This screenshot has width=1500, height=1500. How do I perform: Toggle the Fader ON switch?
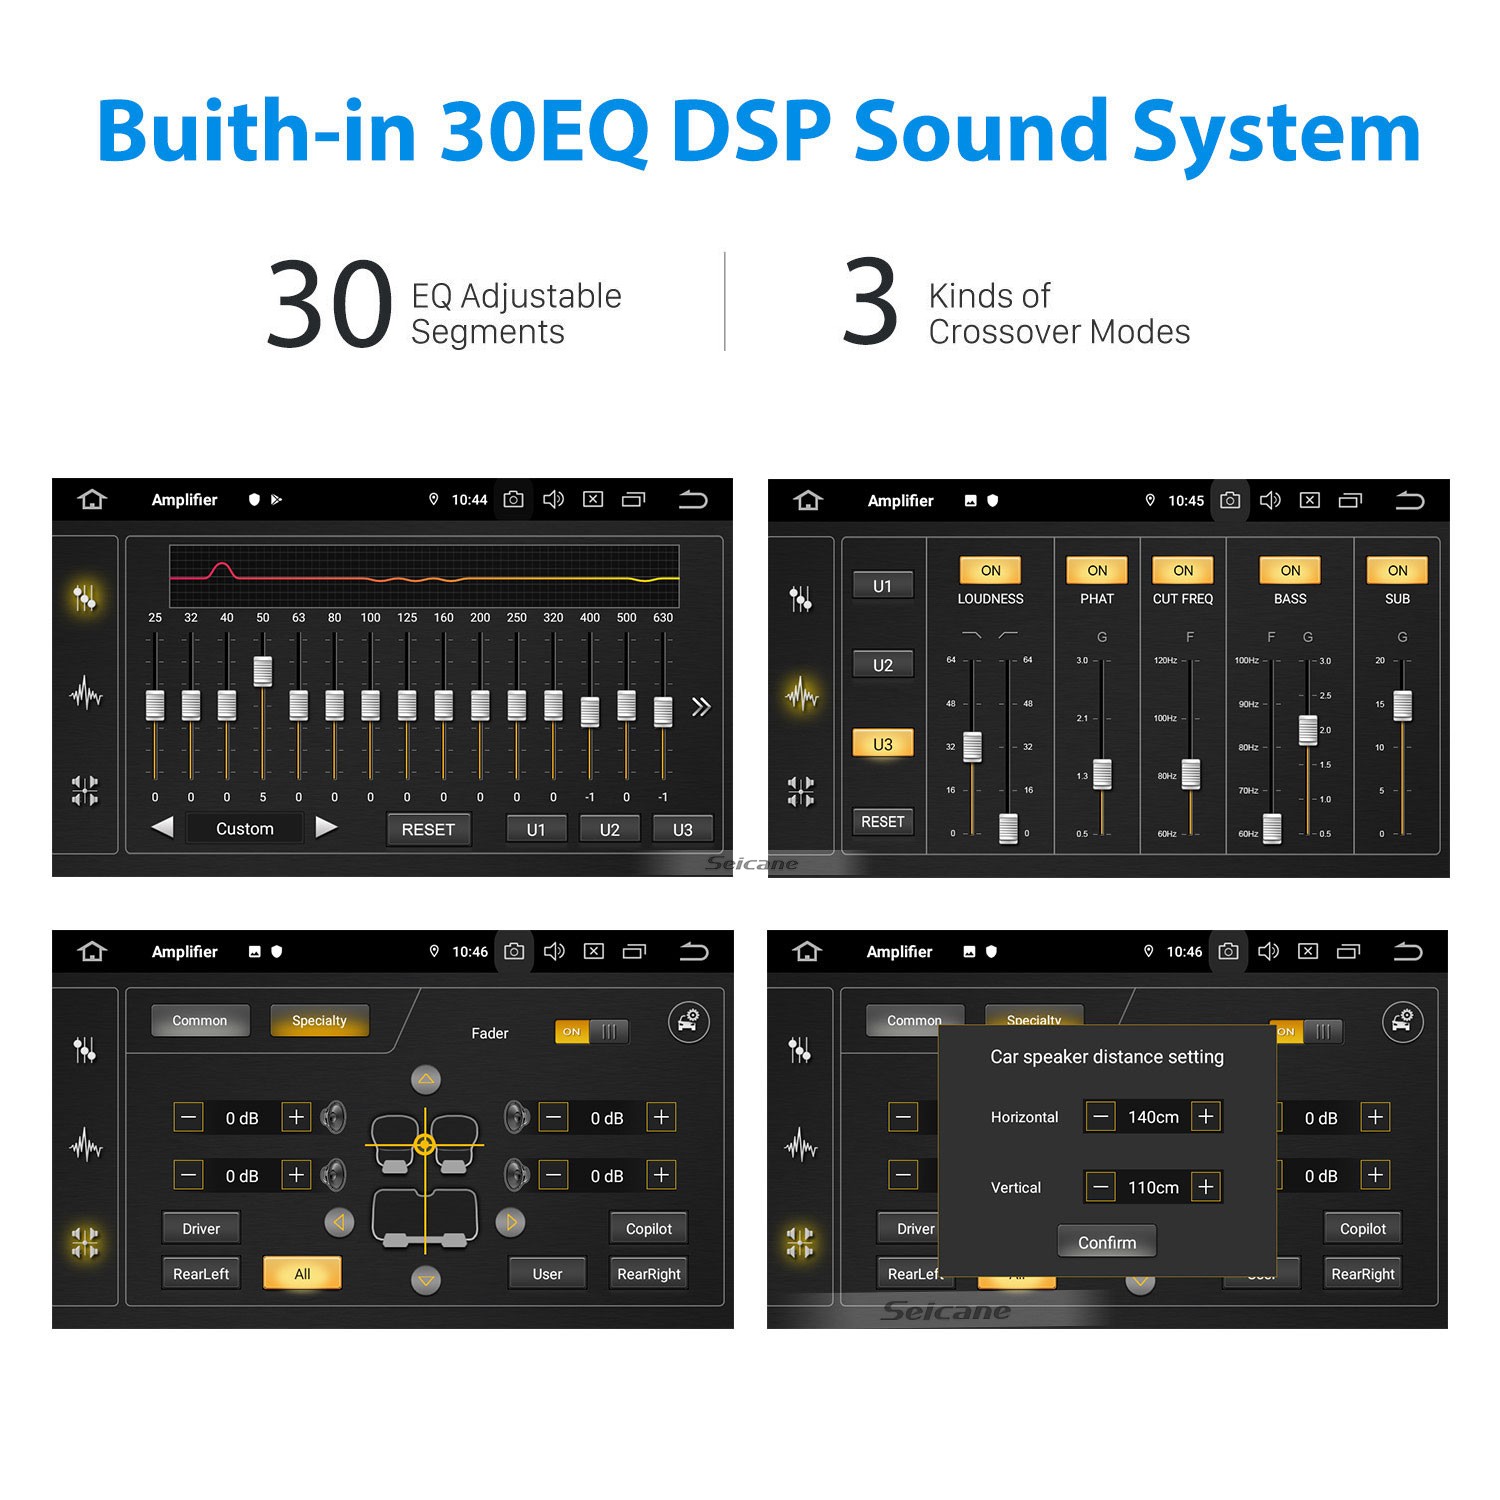tap(591, 1032)
